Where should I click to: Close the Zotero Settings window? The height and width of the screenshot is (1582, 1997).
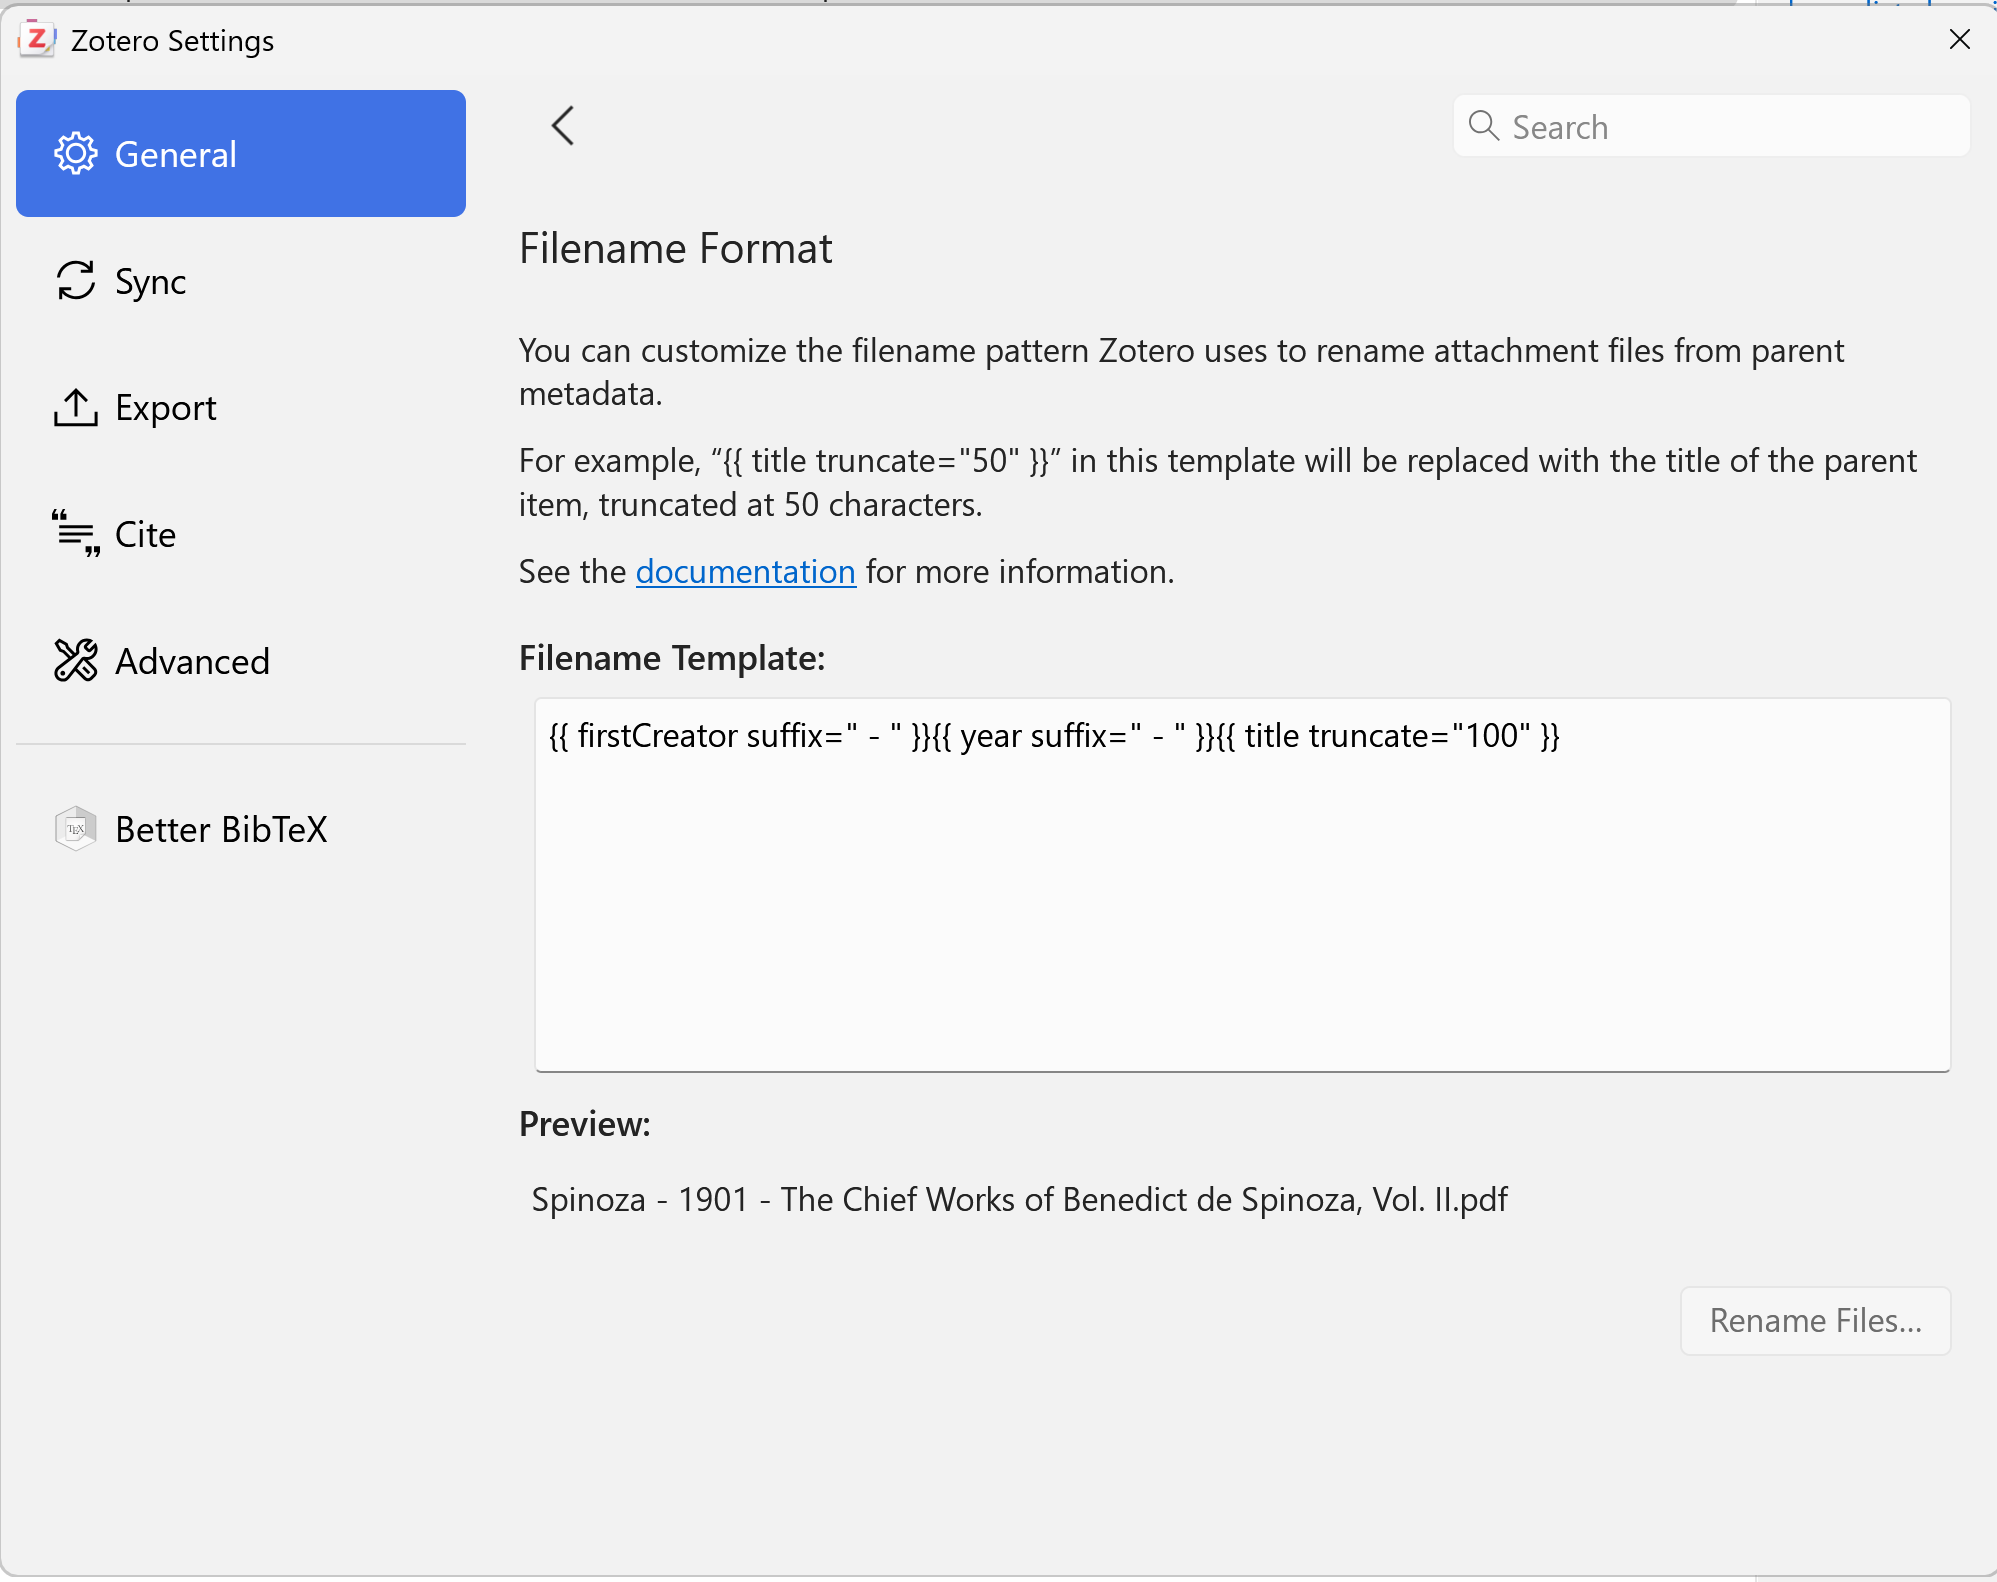point(1959,39)
